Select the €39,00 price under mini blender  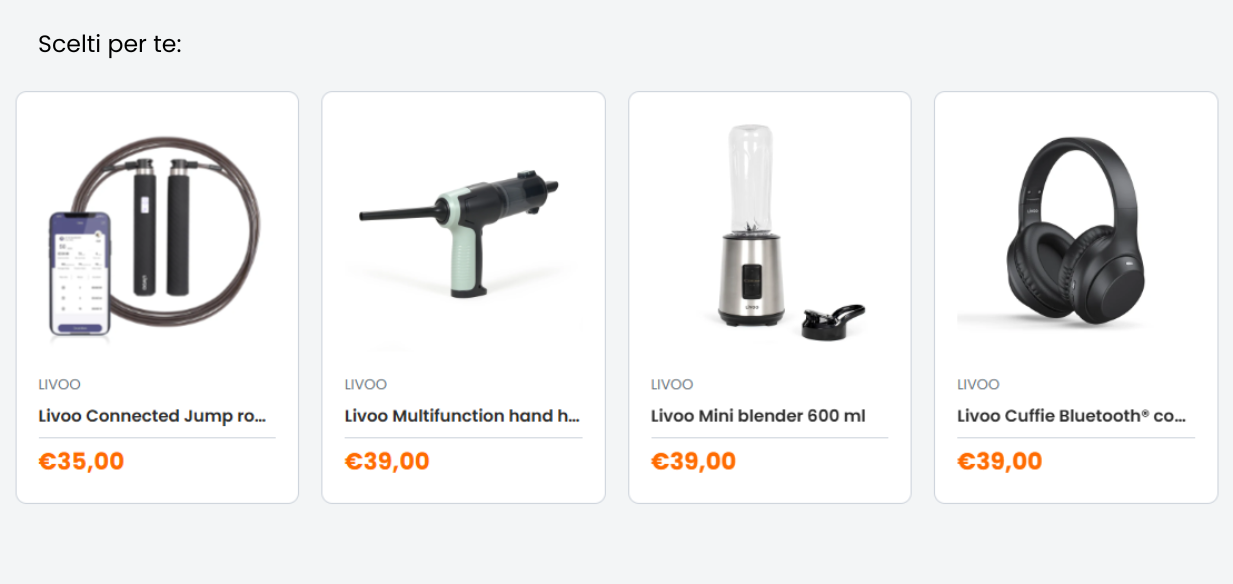(x=693, y=461)
